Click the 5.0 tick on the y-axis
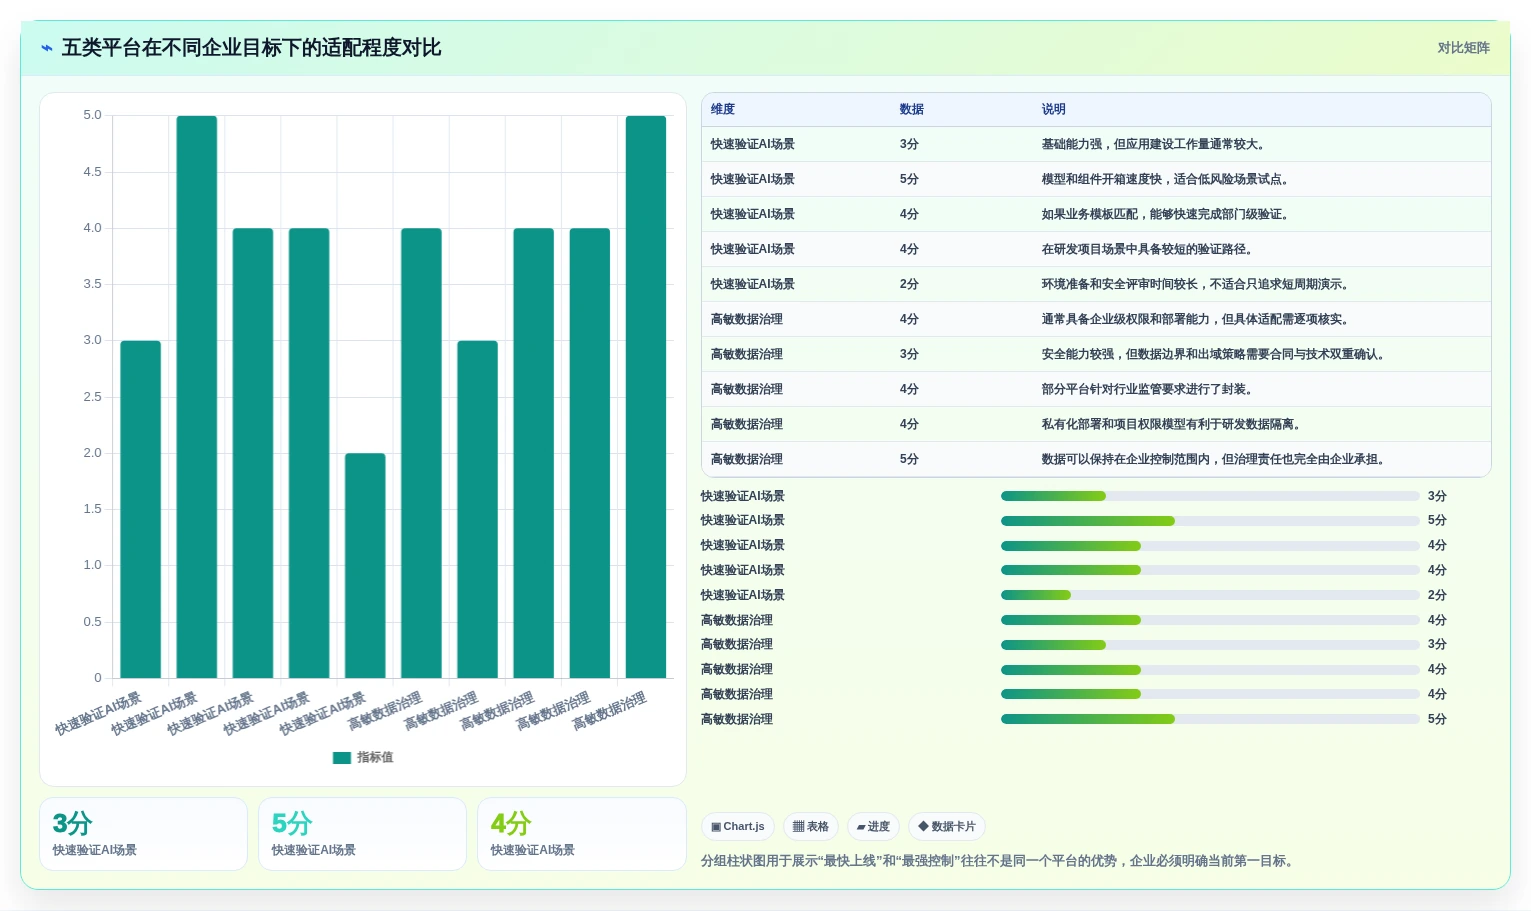The height and width of the screenshot is (911, 1531). point(92,115)
